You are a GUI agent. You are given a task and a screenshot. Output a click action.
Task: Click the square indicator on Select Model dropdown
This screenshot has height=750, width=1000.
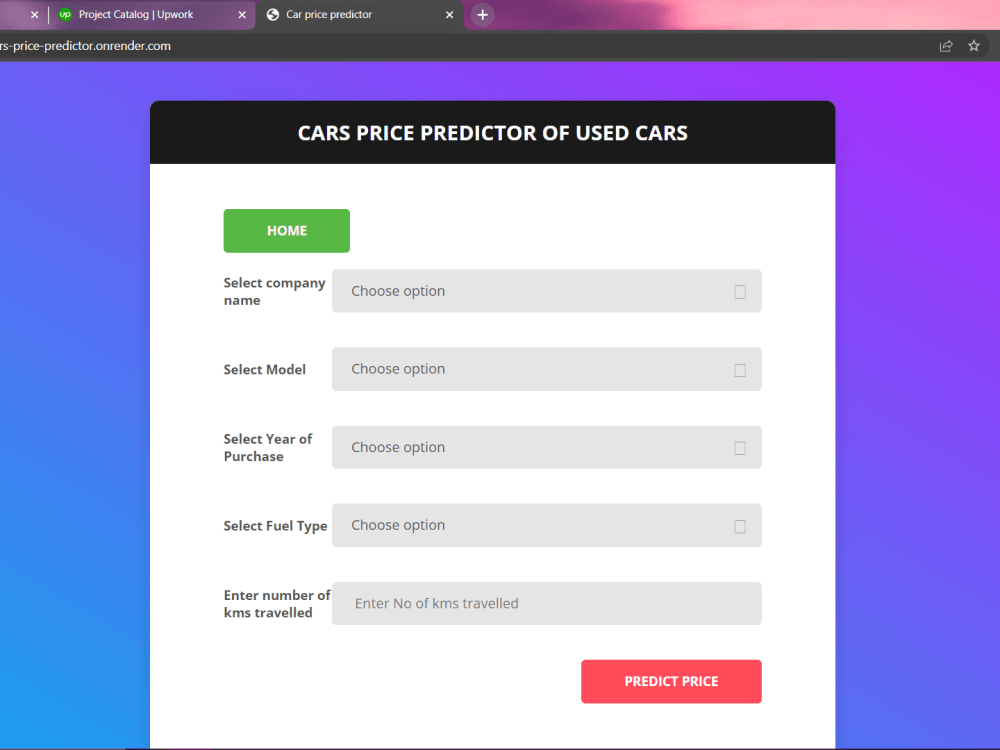[740, 369]
